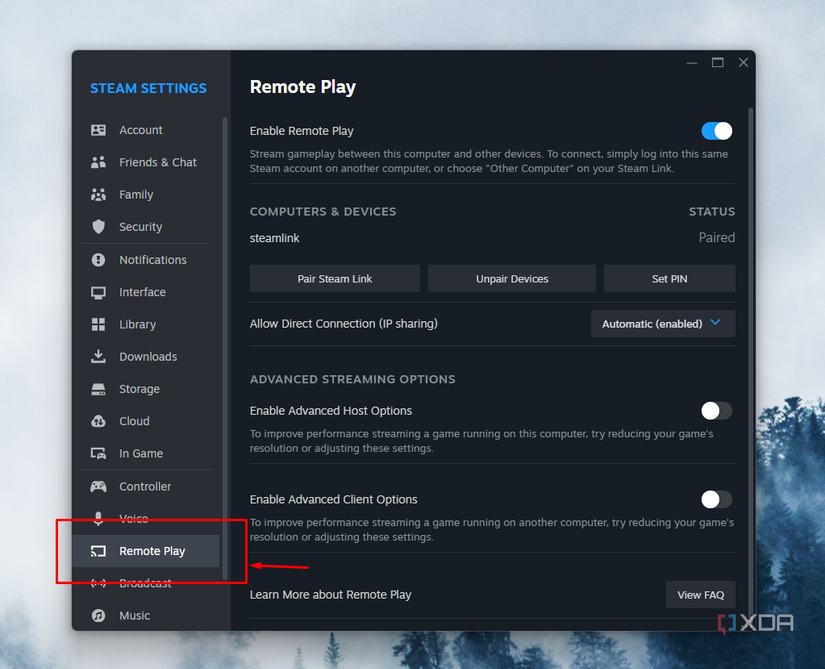Toggle Enable Advanced Host Options
Image resolution: width=825 pixels, height=669 pixels.
(x=716, y=411)
